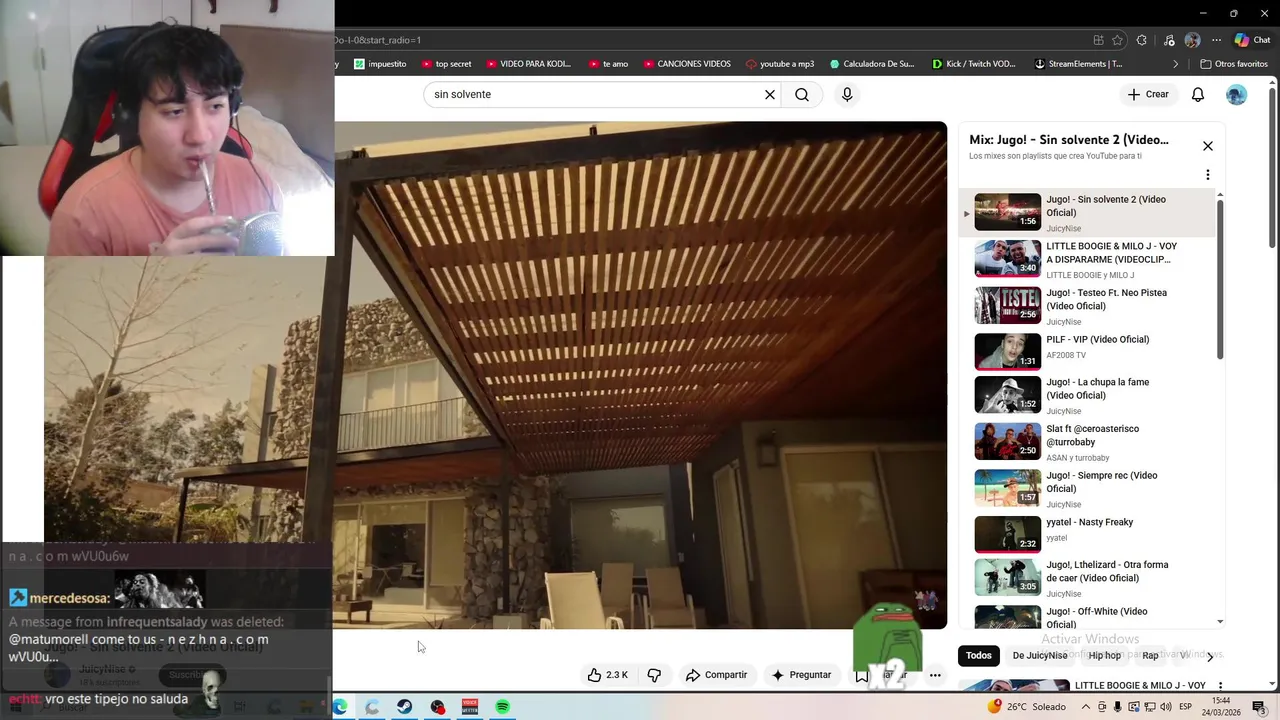Screen dimensions: 1280x720
Task: Open Windows notification center icon
Action: pos(1259,707)
